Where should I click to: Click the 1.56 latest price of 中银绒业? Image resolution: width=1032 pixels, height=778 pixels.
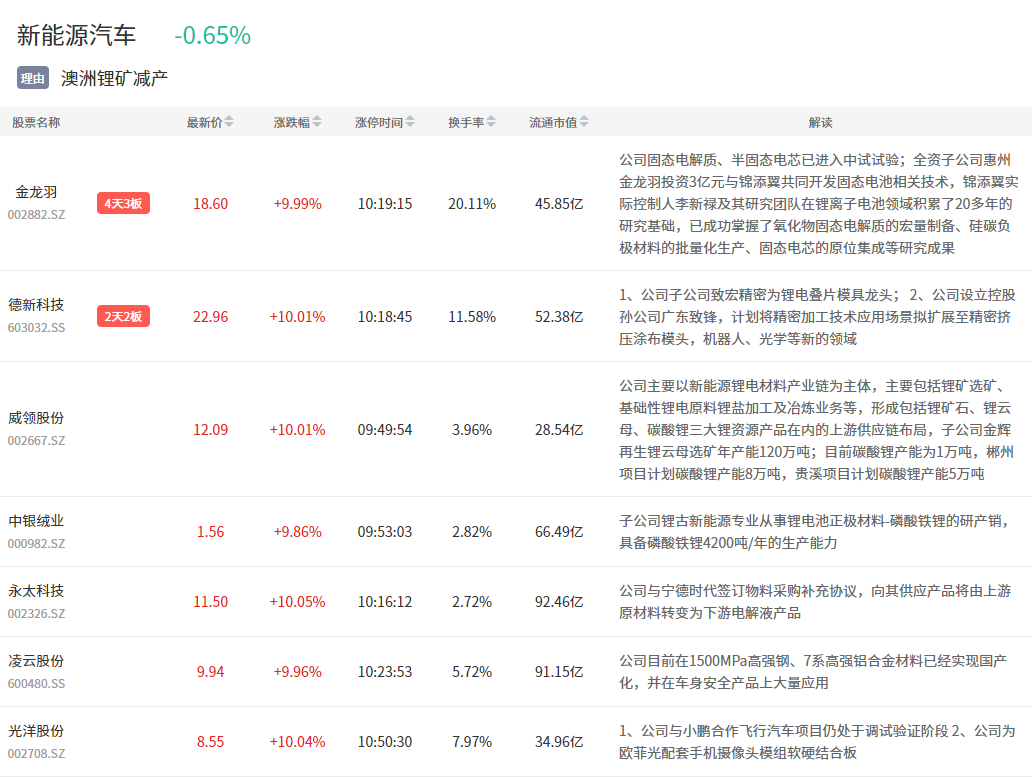[211, 532]
